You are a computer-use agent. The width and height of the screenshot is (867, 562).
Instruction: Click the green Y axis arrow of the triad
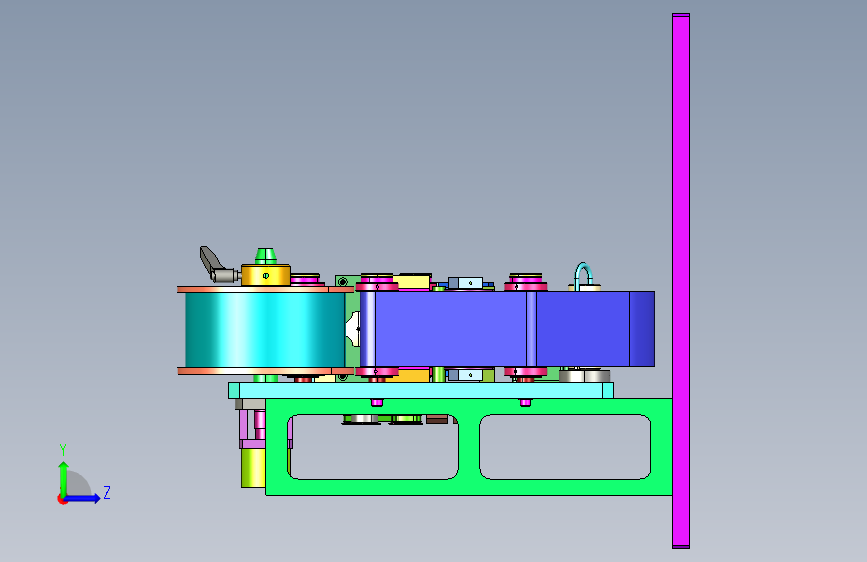click(x=64, y=478)
